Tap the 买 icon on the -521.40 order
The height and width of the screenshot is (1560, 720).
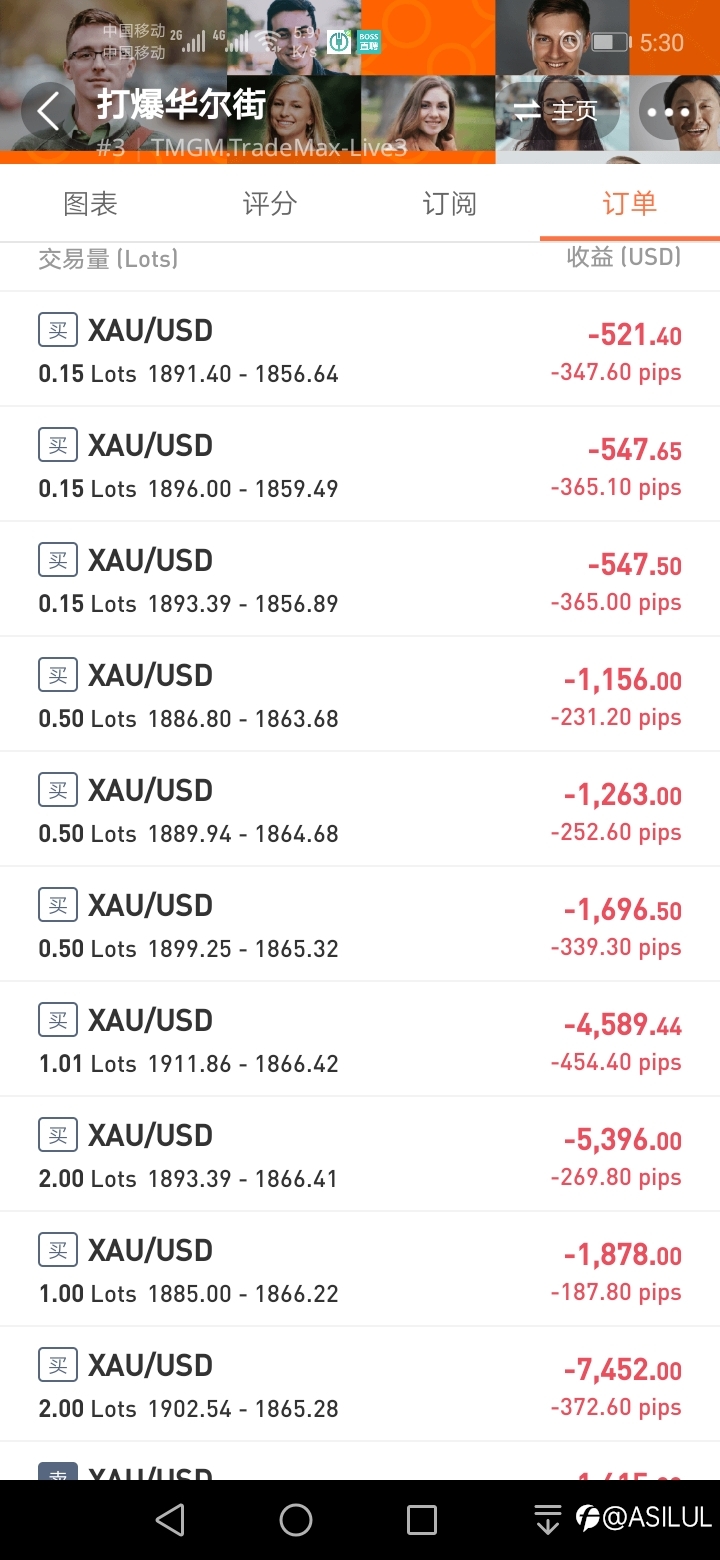tap(58, 329)
